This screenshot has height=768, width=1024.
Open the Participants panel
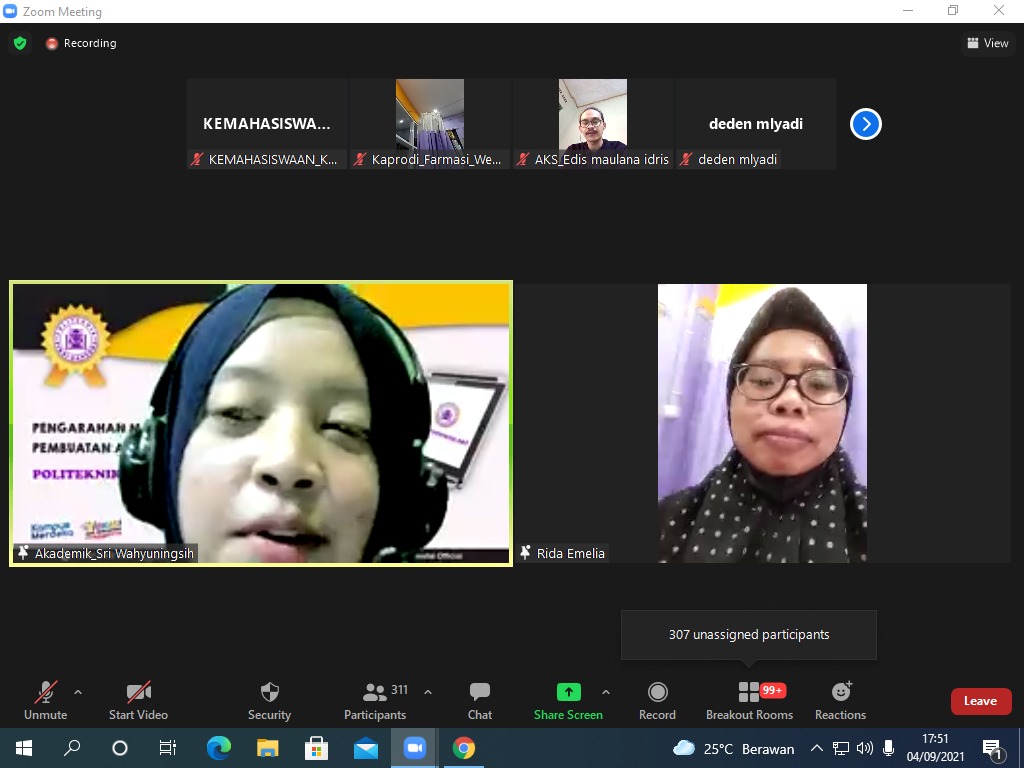click(375, 701)
